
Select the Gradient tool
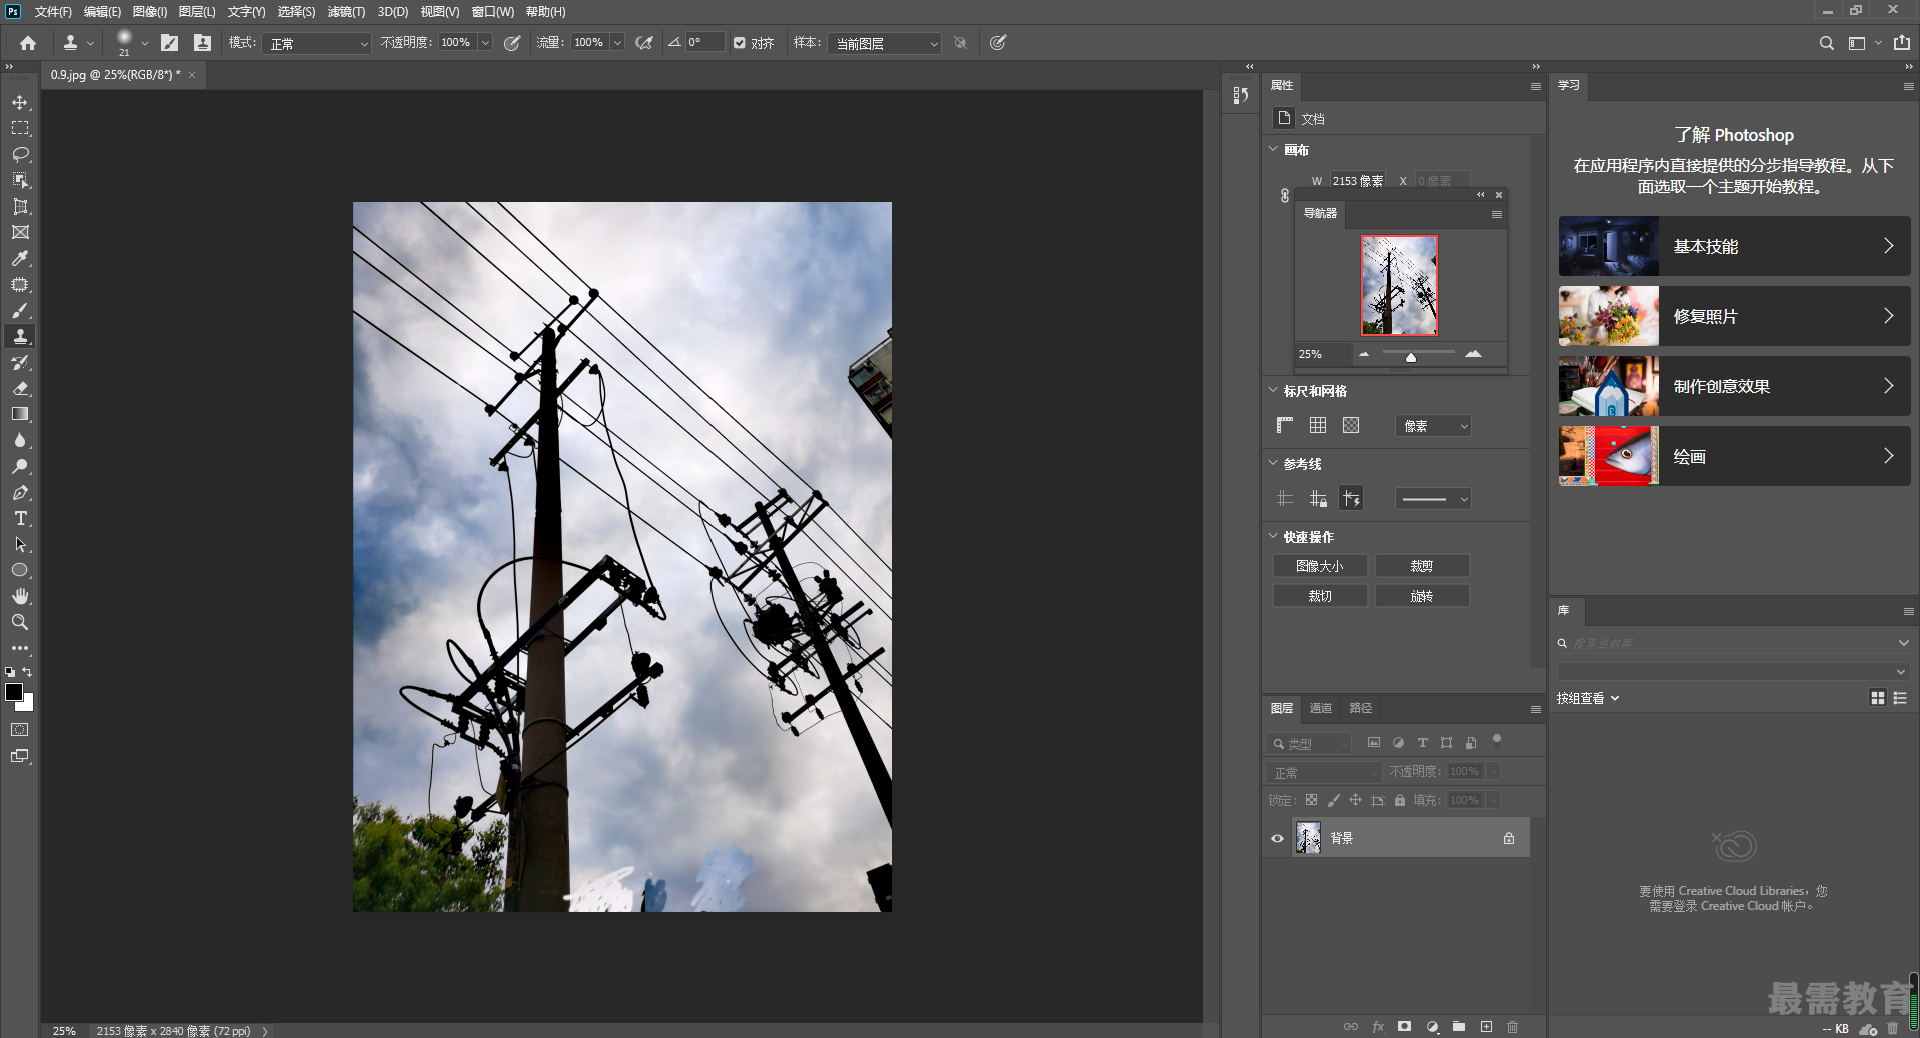click(x=20, y=414)
